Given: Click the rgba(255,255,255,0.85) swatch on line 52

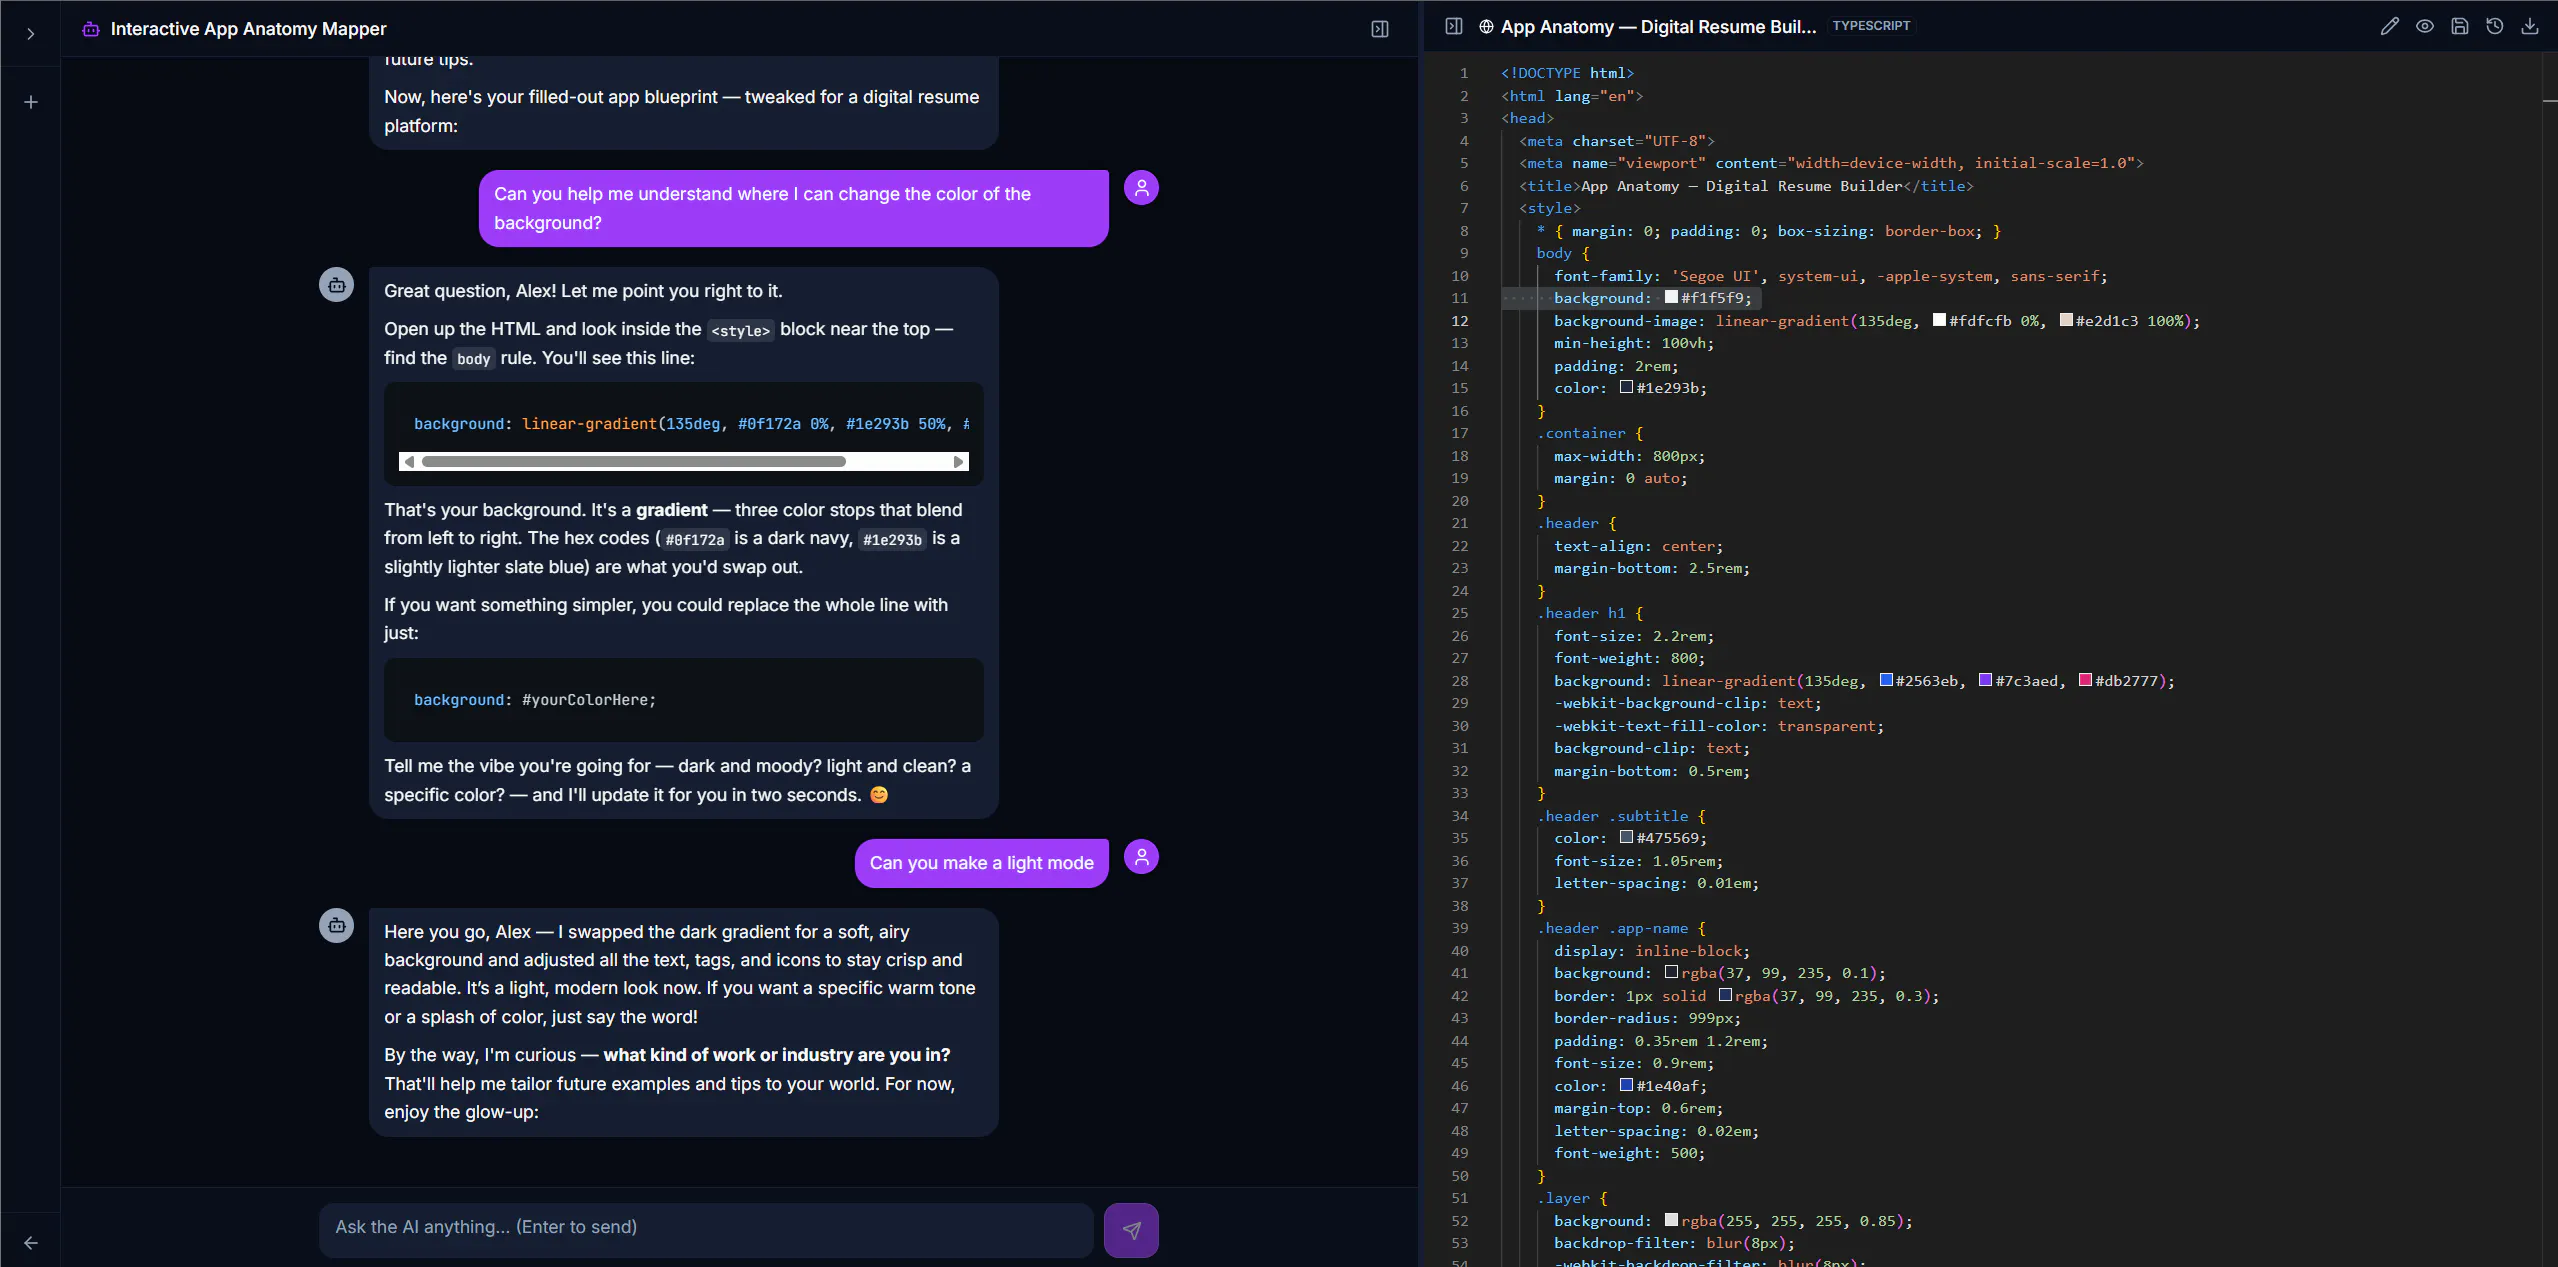Looking at the screenshot, I should (x=1671, y=1220).
